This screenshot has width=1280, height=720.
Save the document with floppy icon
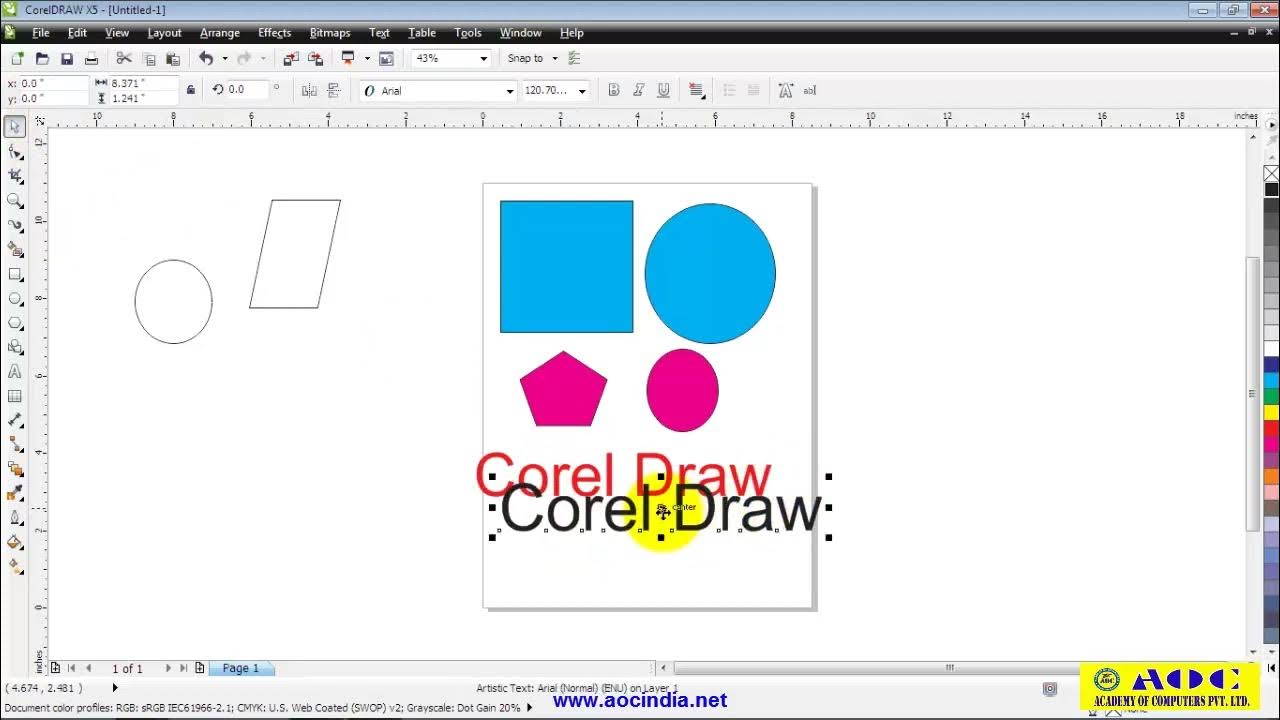point(67,59)
